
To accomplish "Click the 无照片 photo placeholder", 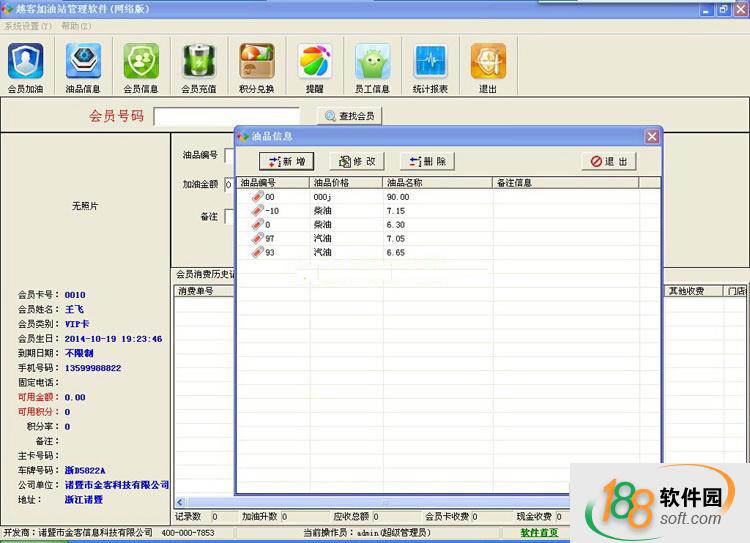I will (85, 206).
